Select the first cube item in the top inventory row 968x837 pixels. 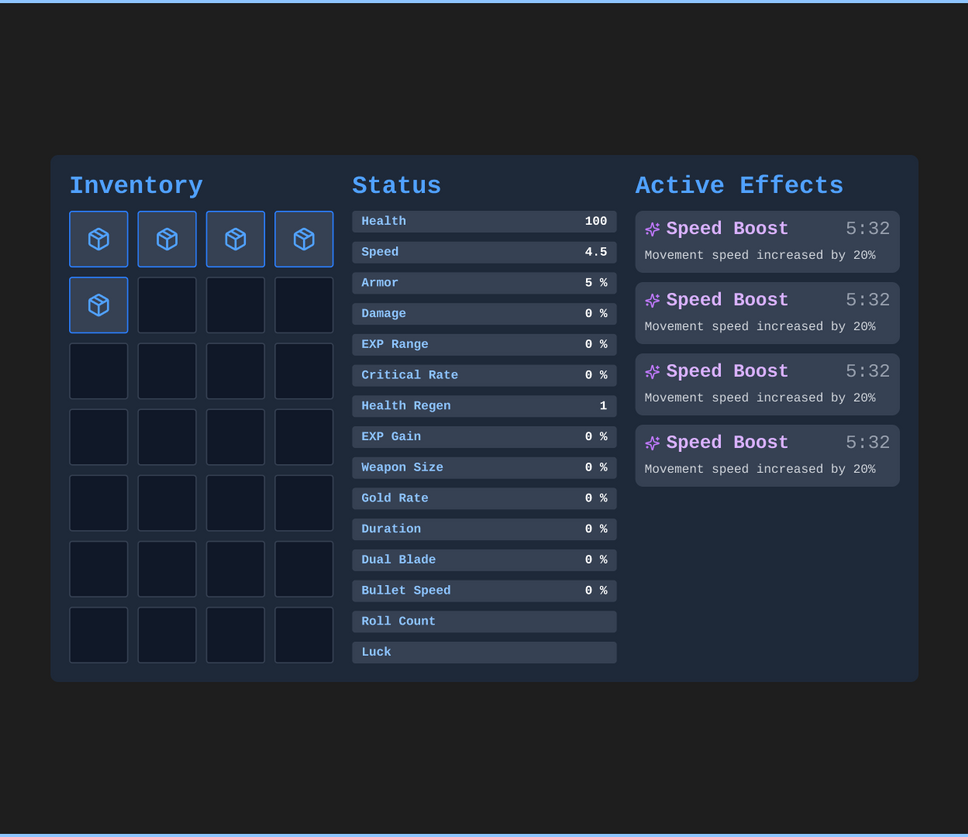(x=99, y=239)
